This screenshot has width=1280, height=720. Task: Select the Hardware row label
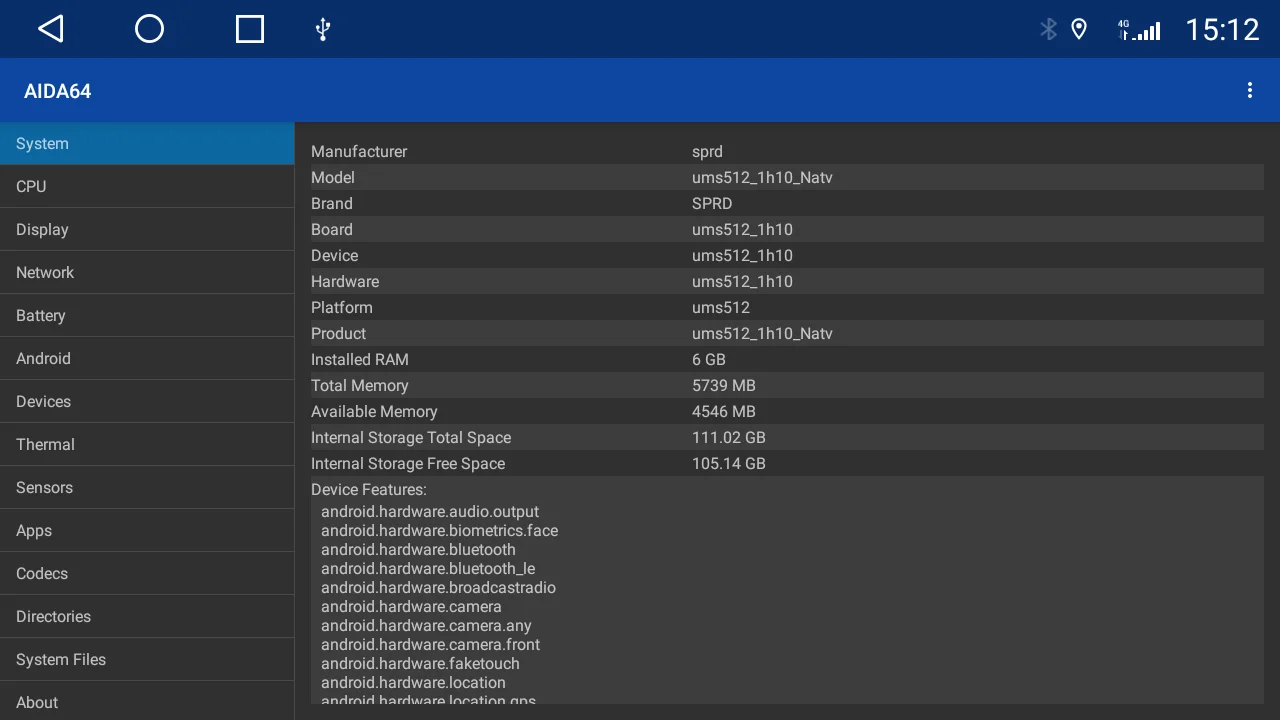345,282
